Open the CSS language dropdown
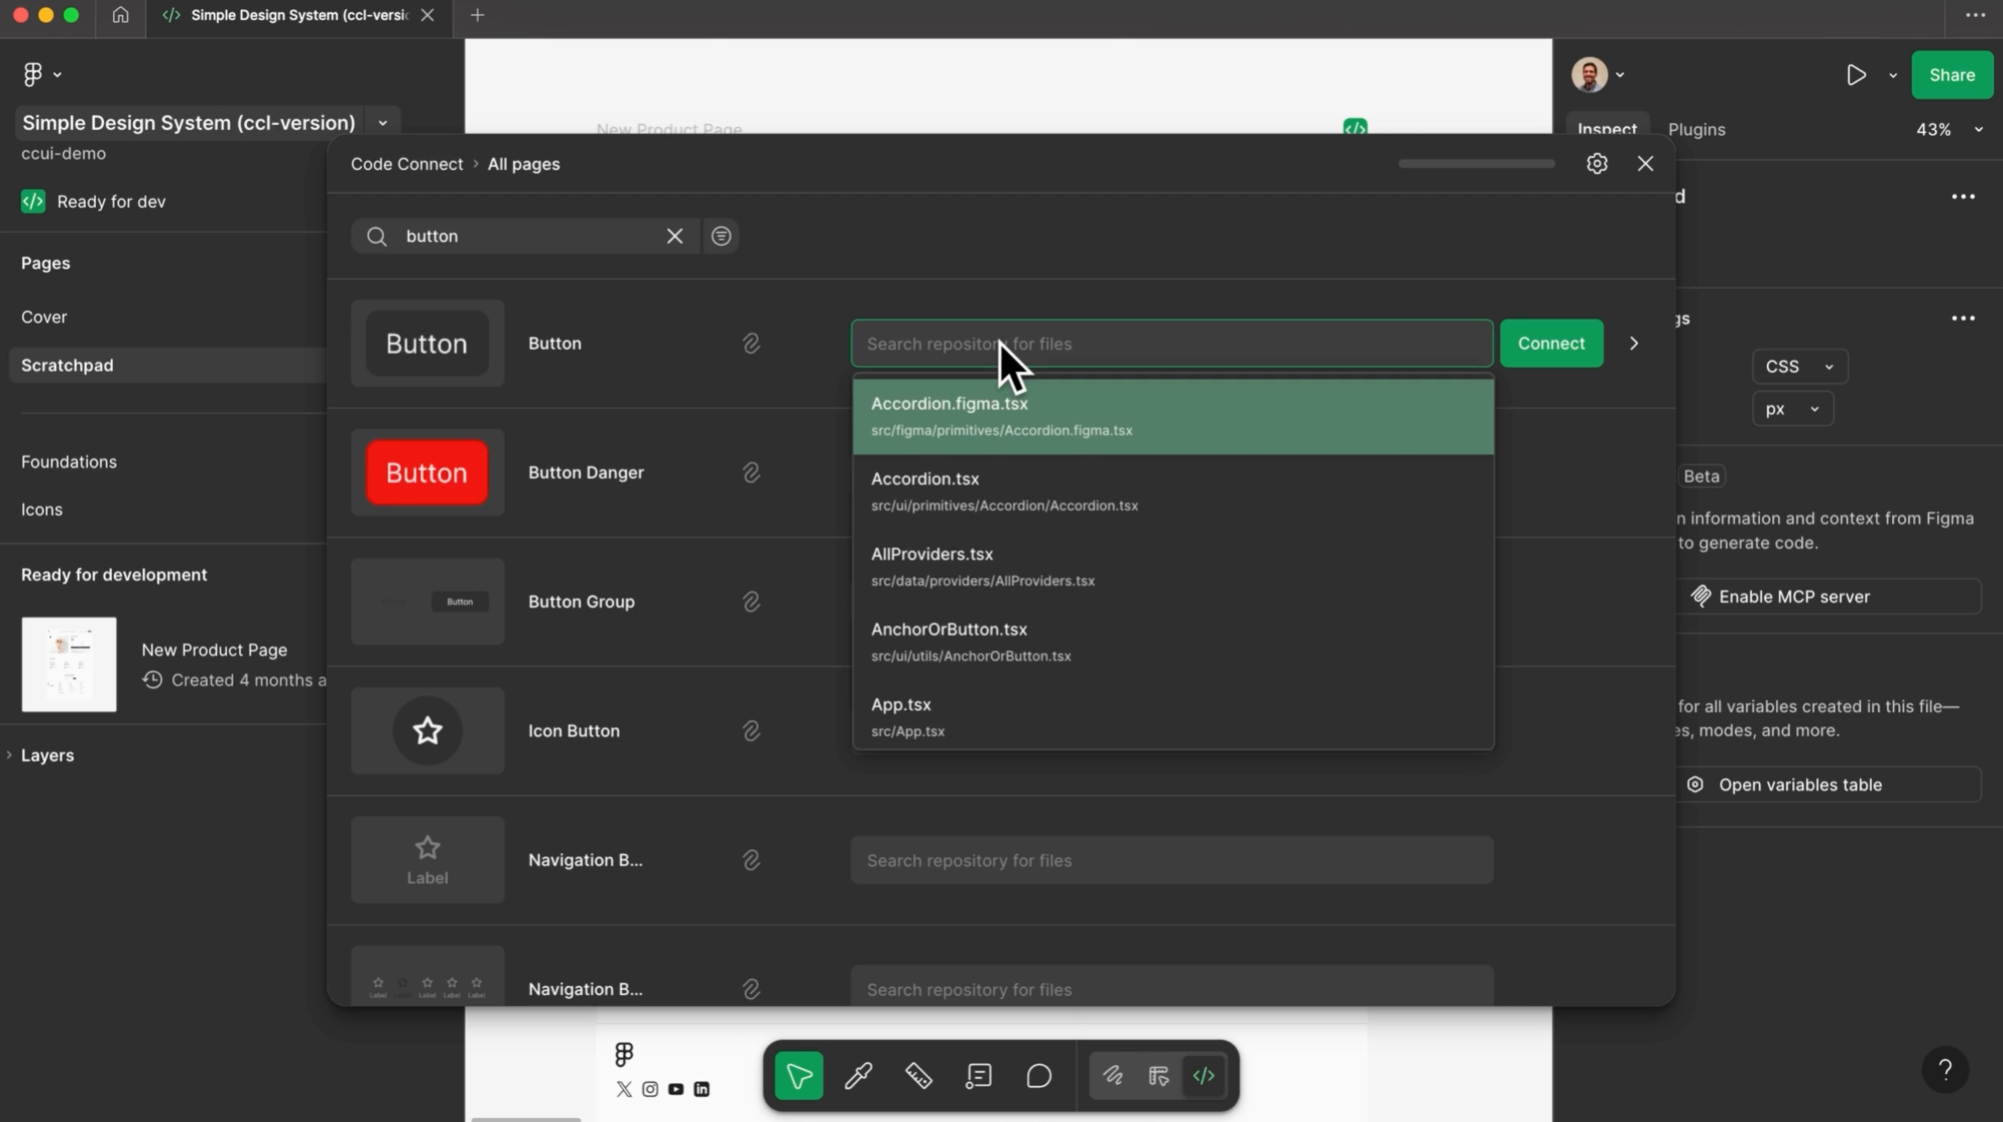 (1798, 366)
